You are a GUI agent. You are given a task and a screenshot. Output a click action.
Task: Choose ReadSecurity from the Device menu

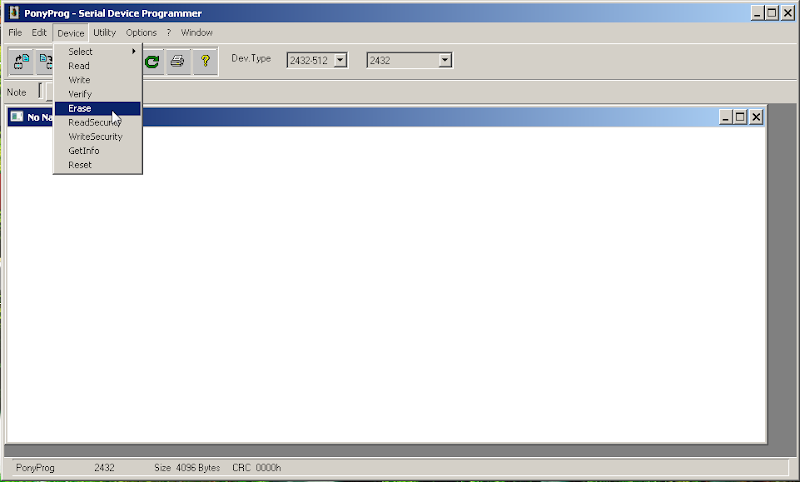coord(97,122)
